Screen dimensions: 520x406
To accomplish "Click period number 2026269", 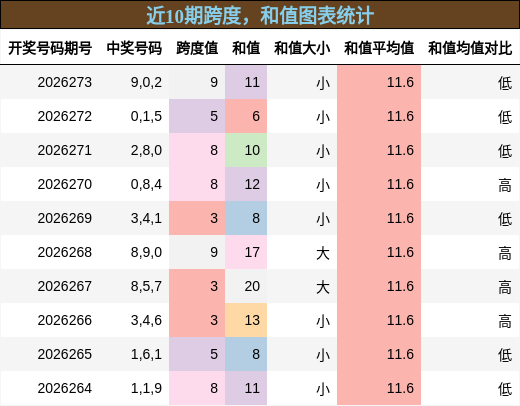I will tap(65, 218).
